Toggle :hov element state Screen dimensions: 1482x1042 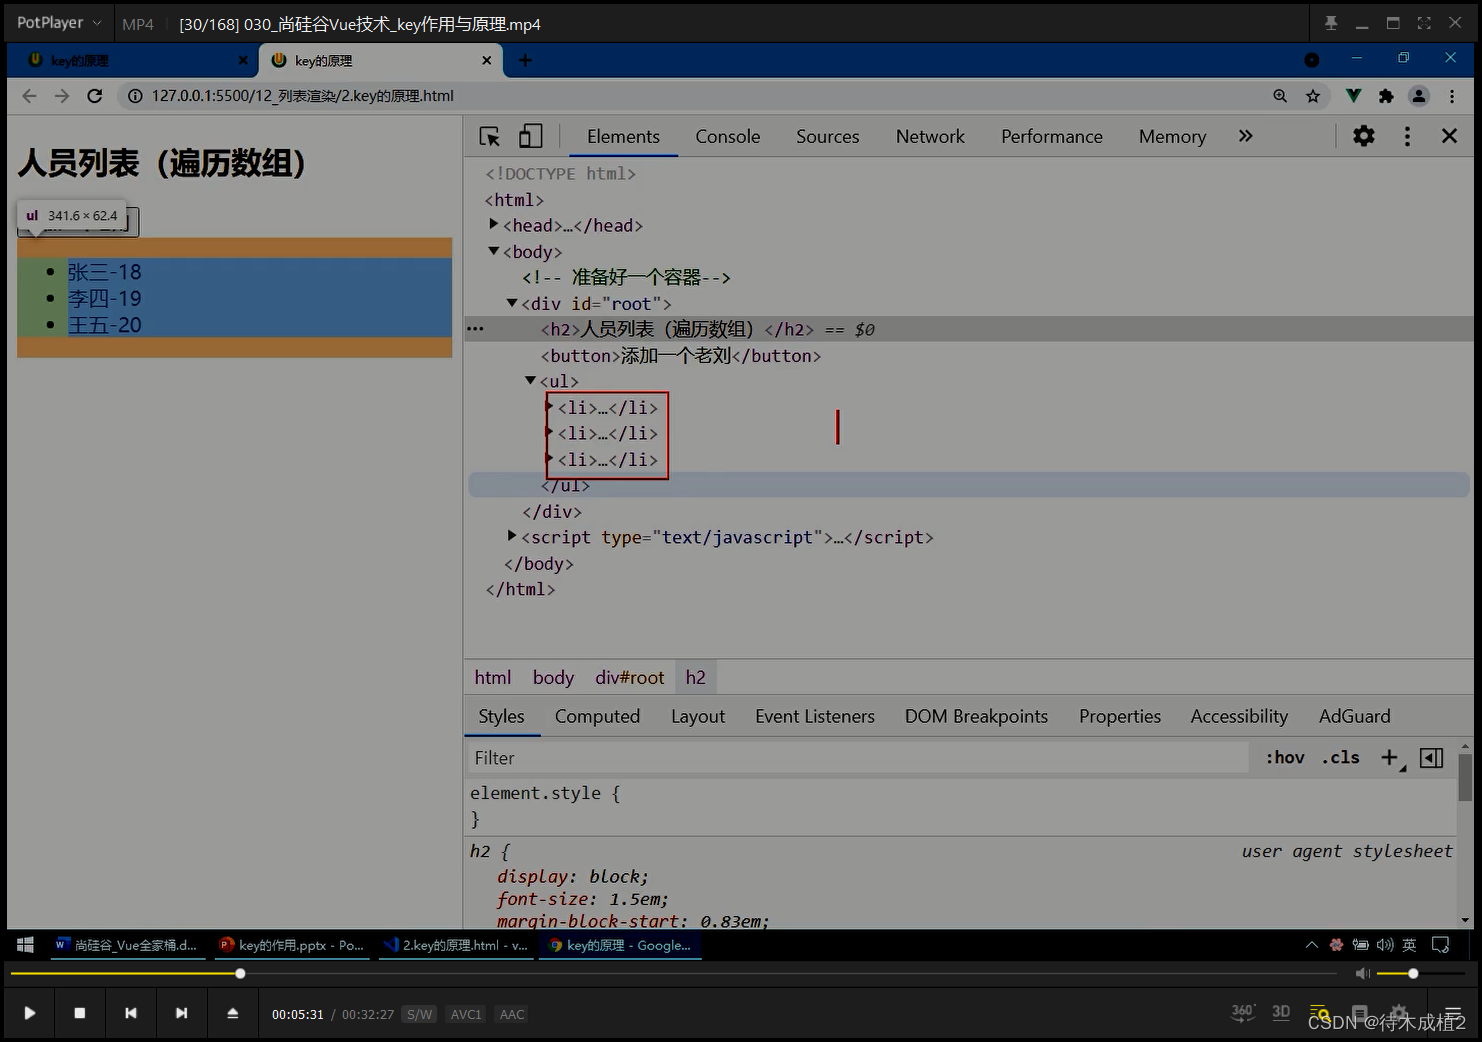[x=1285, y=758]
